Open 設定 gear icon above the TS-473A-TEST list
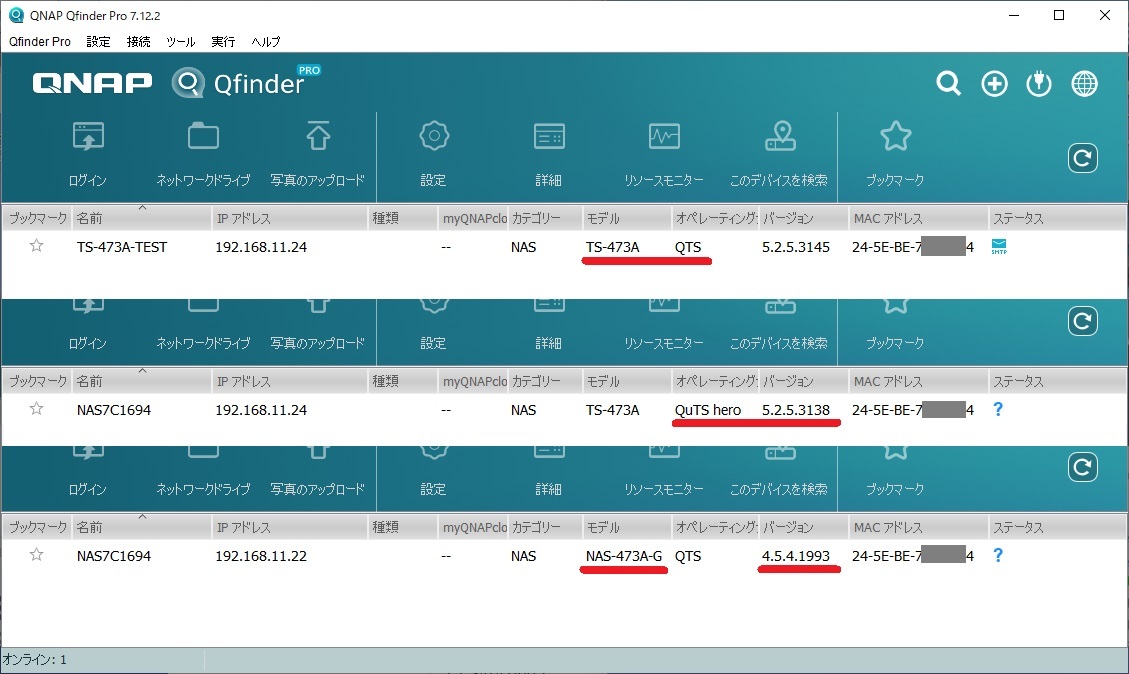This screenshot has height=674, width=1129. point(434,135)
